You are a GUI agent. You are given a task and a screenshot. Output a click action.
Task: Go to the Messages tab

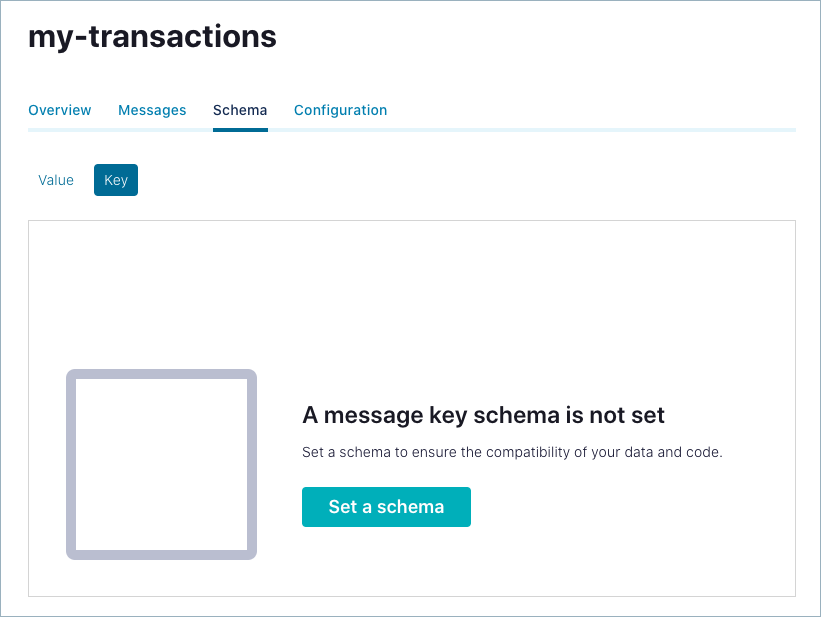pos(152,110)
